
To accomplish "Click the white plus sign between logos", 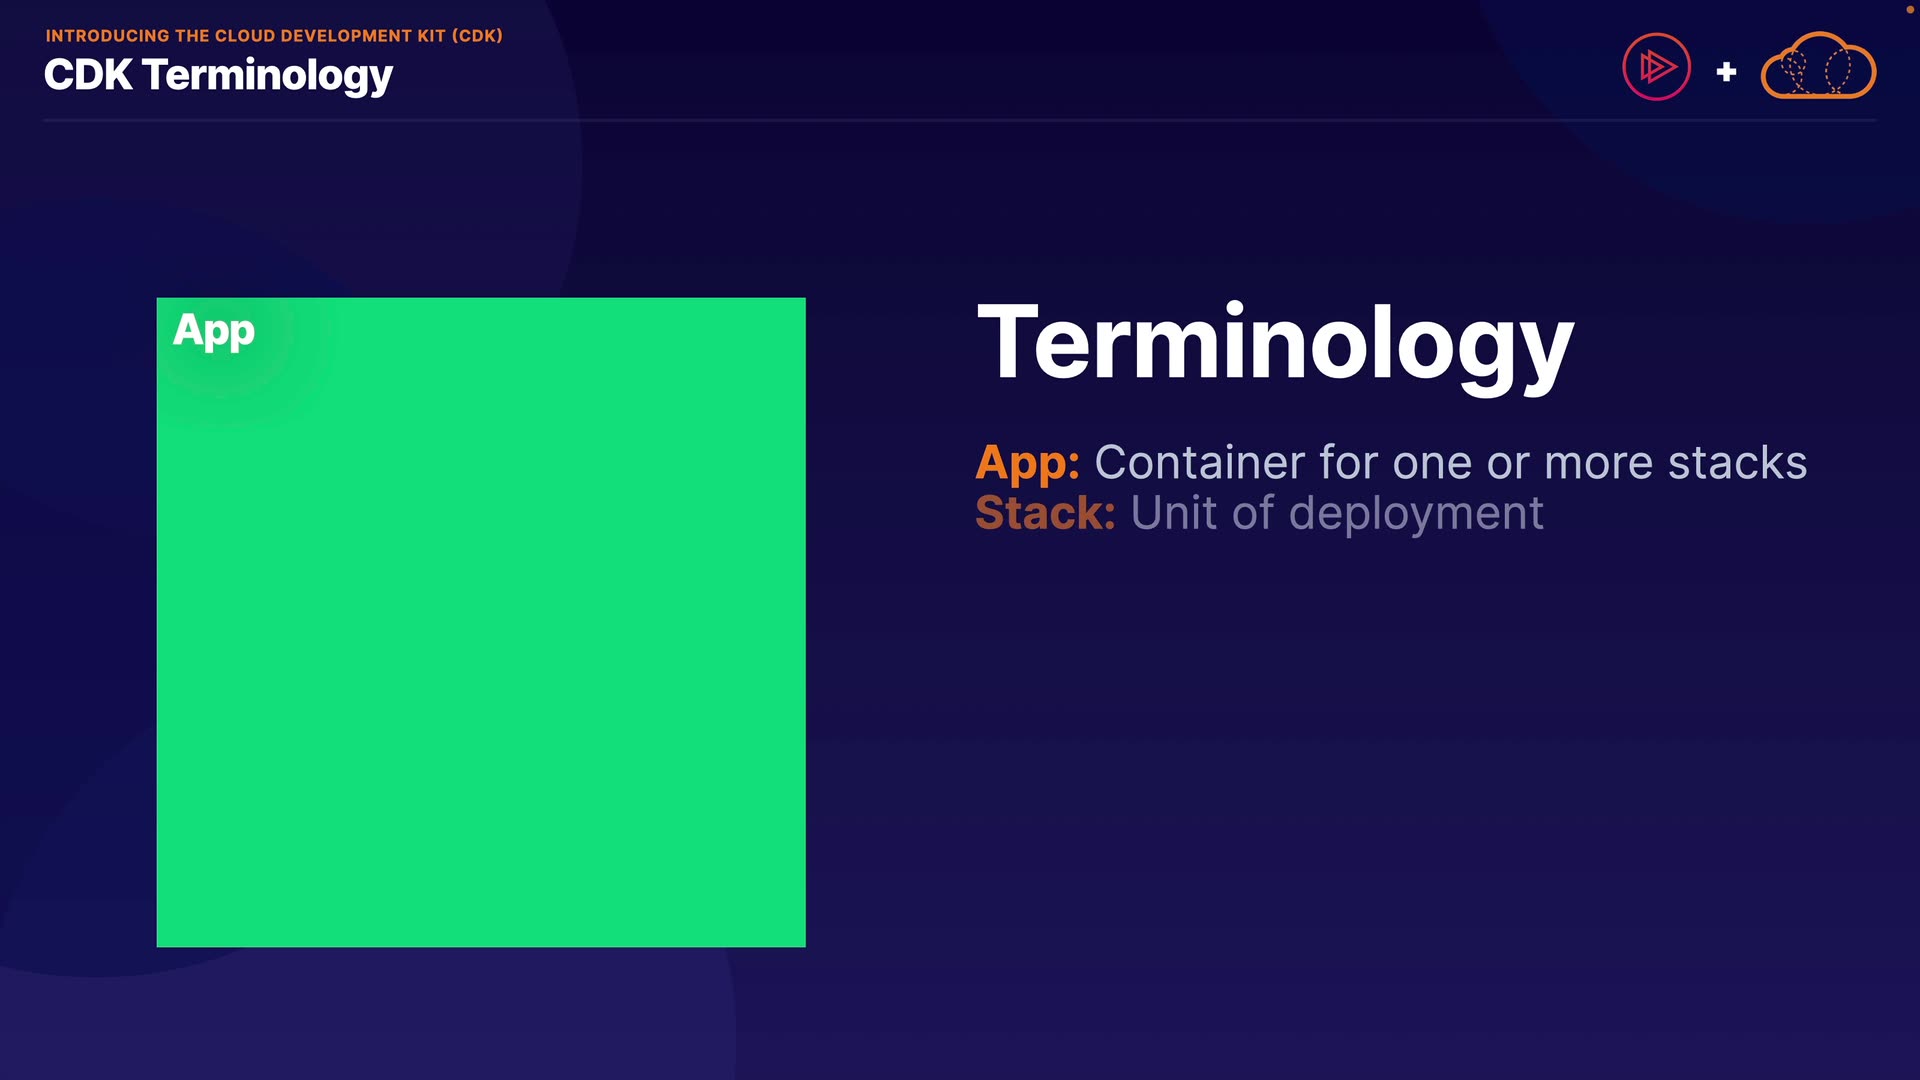I will tap(1726, 72).
